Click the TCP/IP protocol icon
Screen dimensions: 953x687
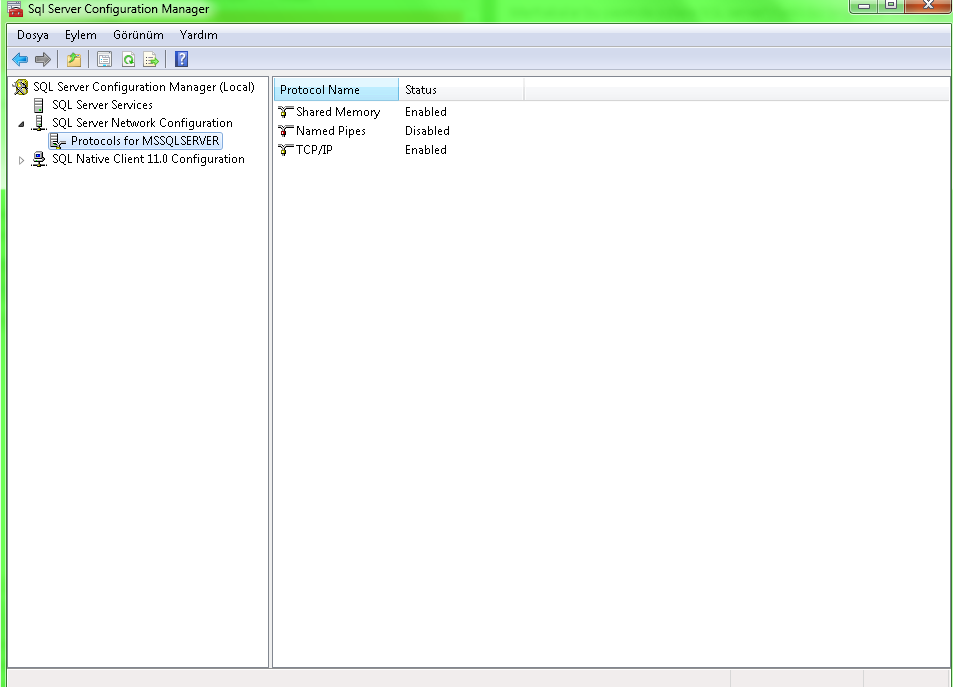(x=286, y=150)
